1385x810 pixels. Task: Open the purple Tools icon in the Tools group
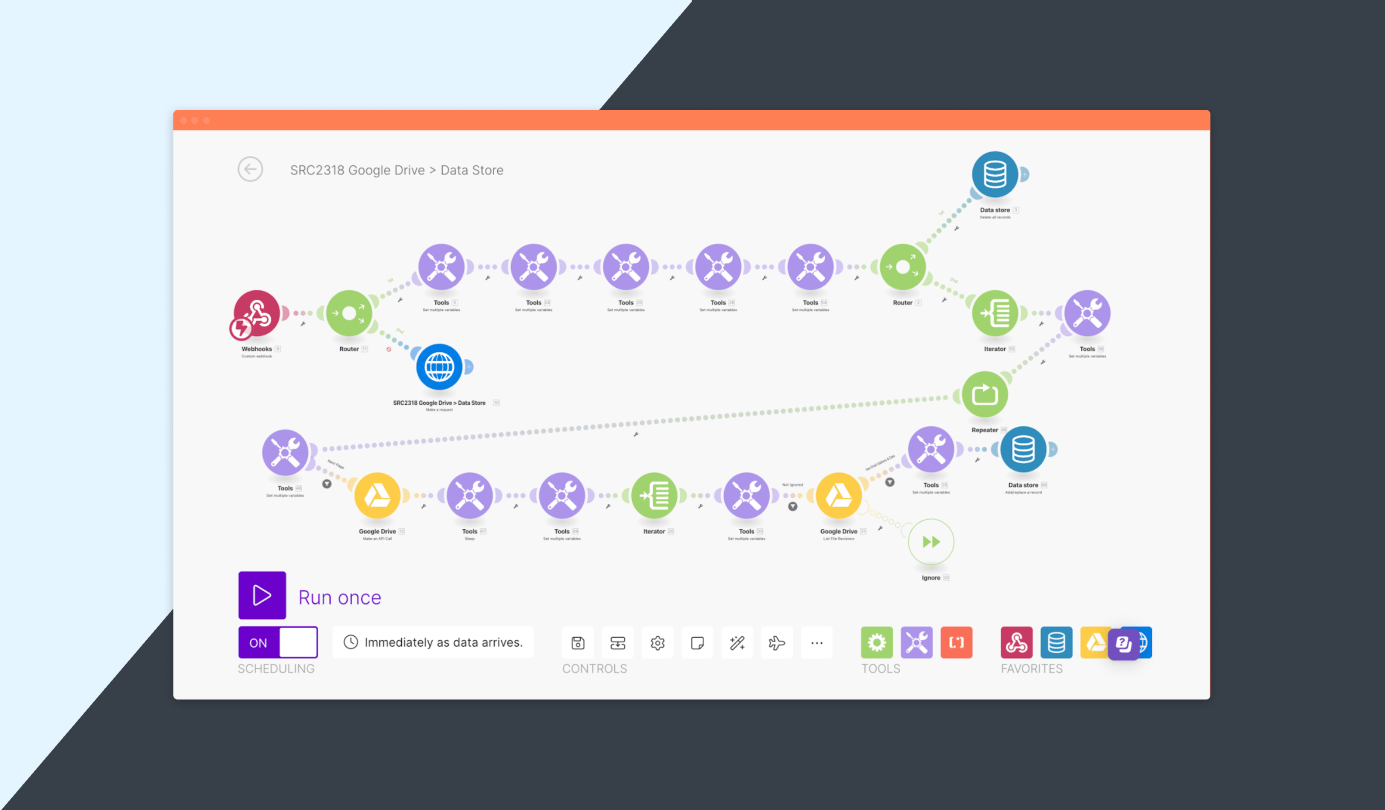(x=917, y=643)
